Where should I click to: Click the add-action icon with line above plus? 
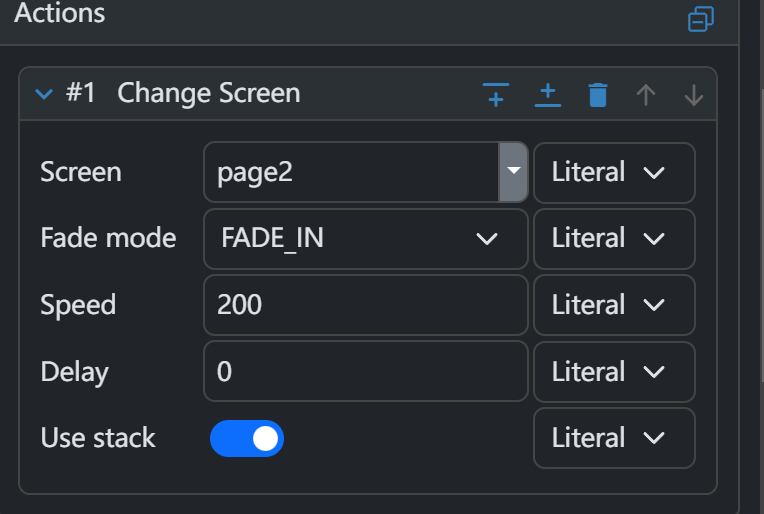click(x=496, y=95)
